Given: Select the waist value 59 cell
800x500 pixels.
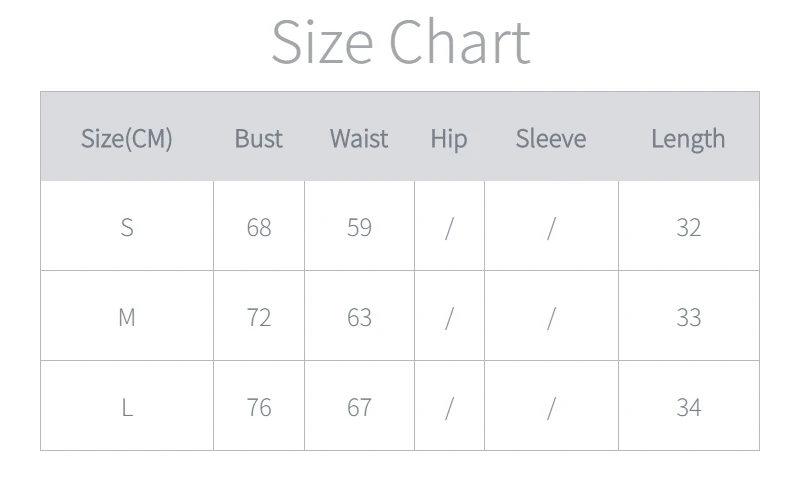Looking at the screenshot, I should click(x=359, y=227).
